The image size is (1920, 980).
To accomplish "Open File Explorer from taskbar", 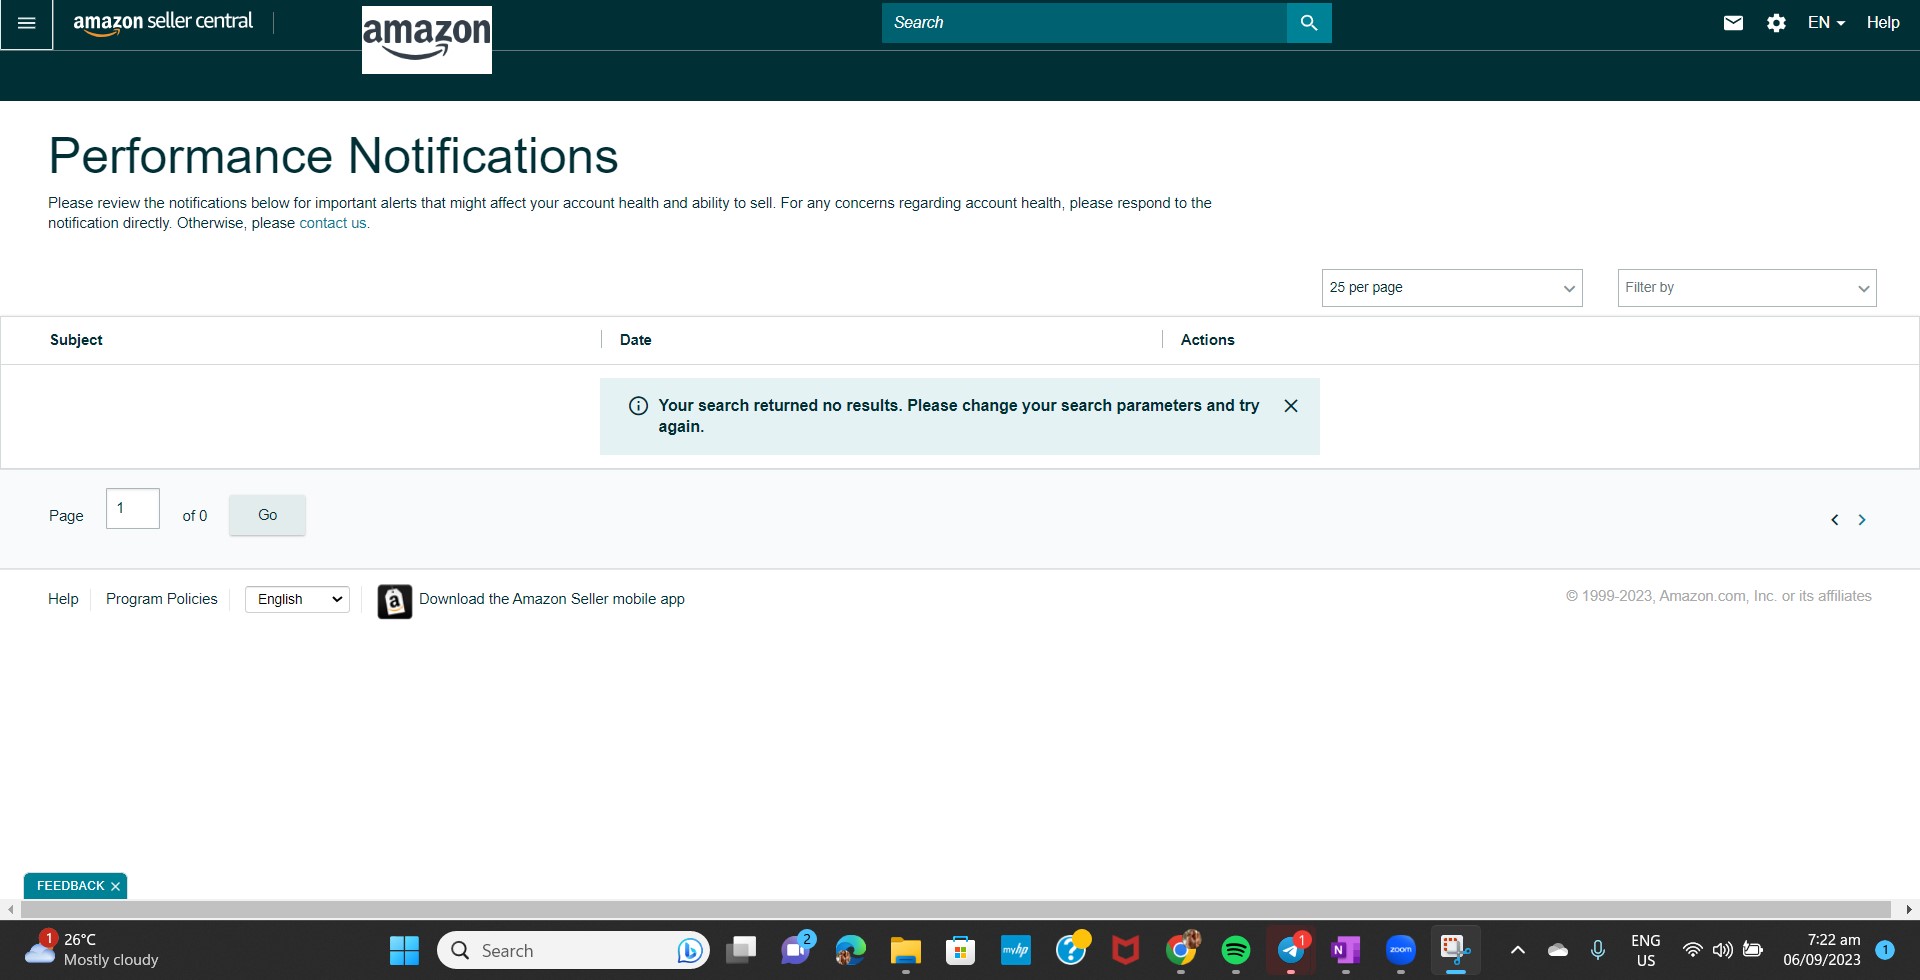I will coord(906,950).
